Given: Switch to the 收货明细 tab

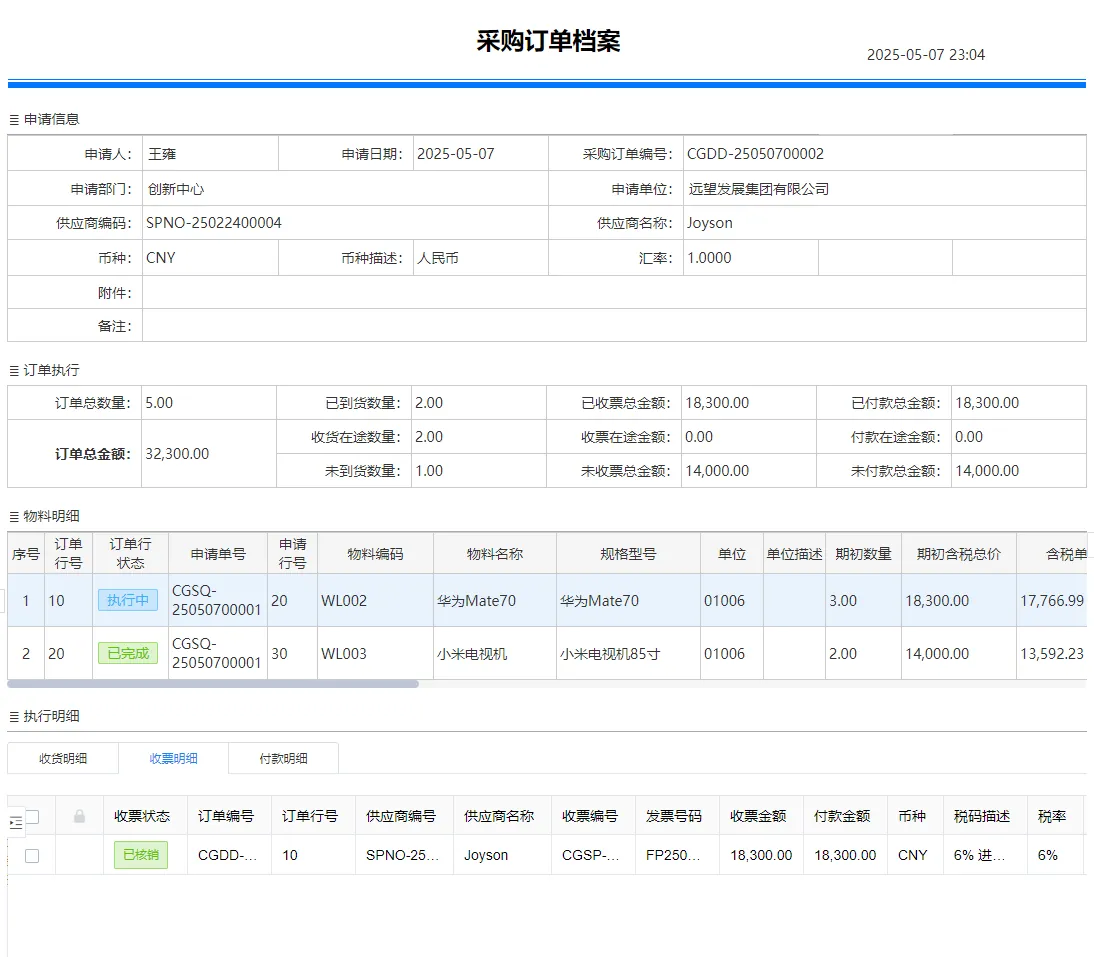Looking at the screenshot, I should [x=63, y=758].
